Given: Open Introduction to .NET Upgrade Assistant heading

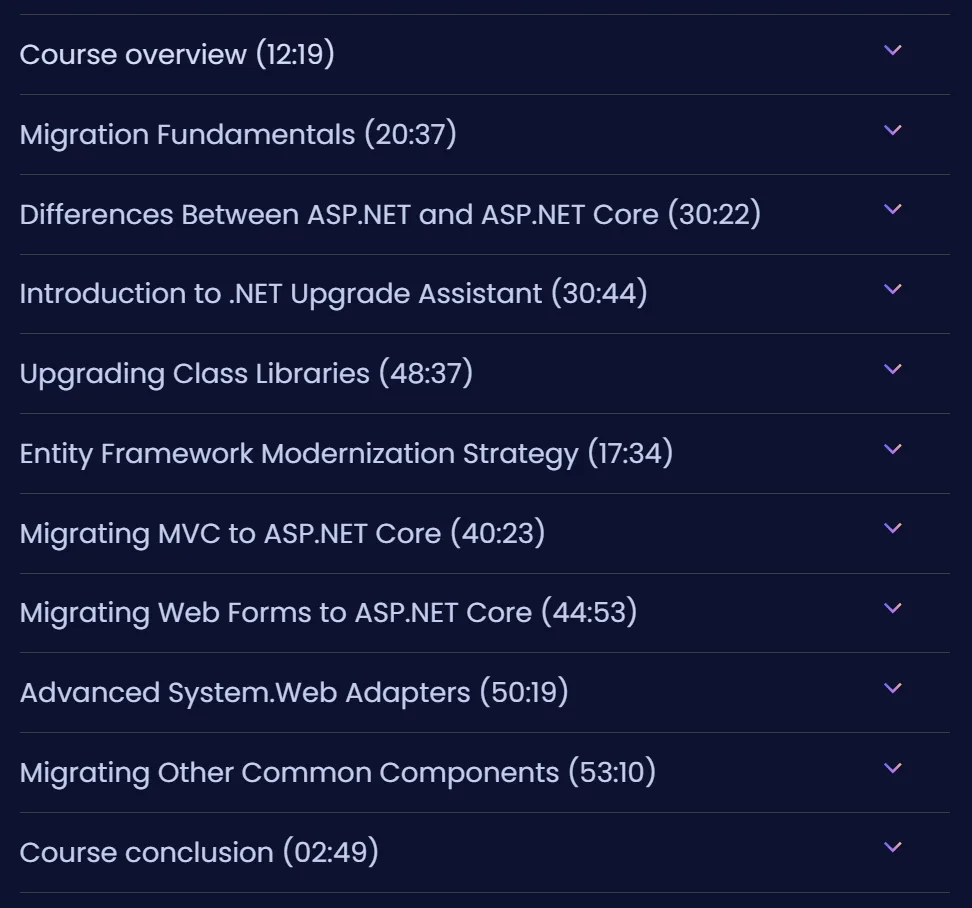Looking at the screenshot, I should [334, 293].
